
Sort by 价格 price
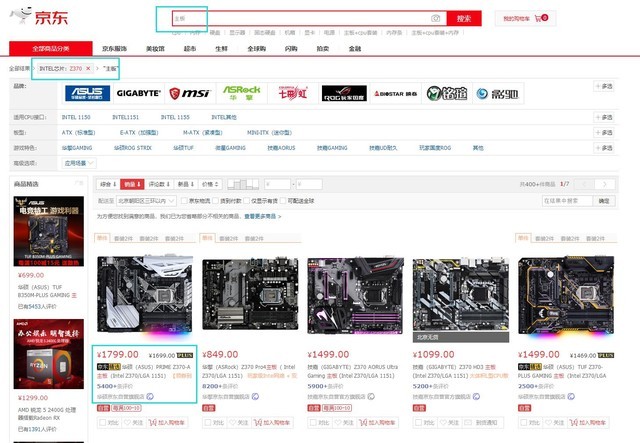(x=211, y=185)
